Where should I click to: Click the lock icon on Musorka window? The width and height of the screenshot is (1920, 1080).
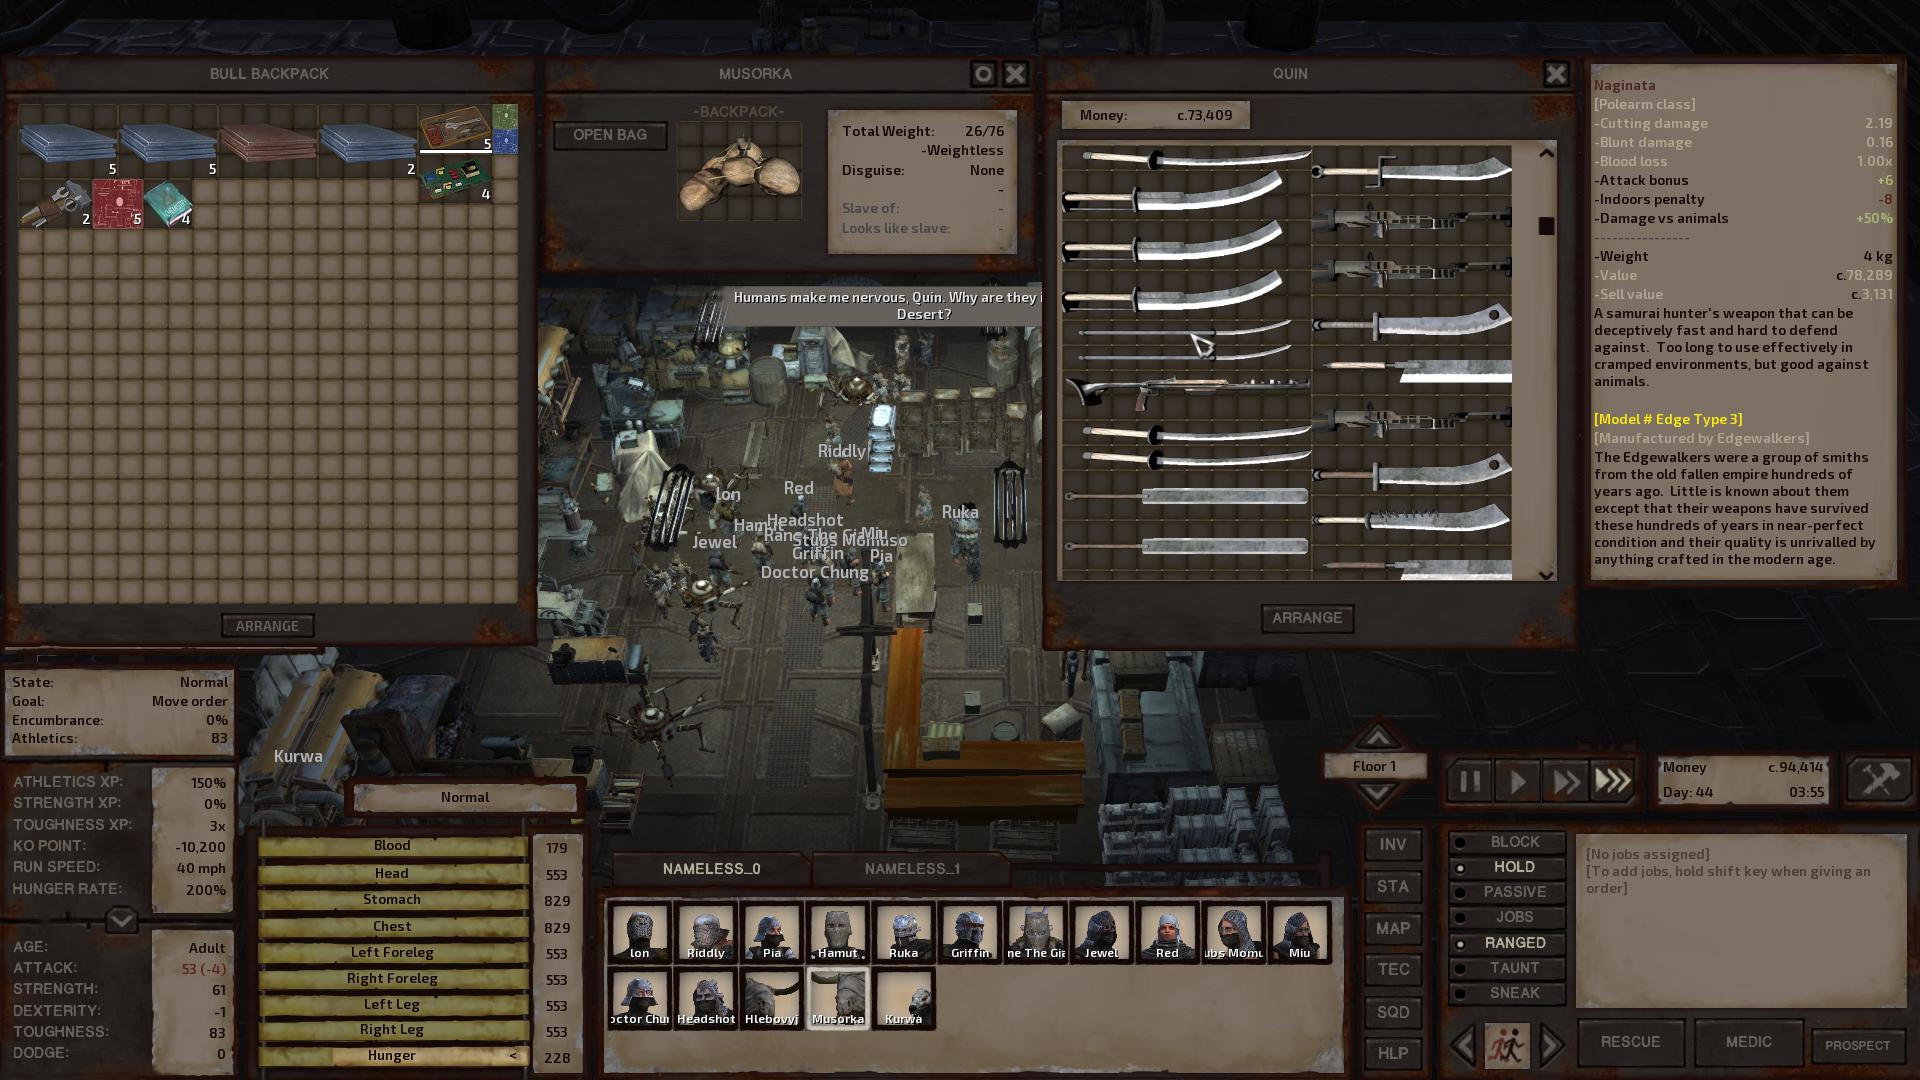983,74
